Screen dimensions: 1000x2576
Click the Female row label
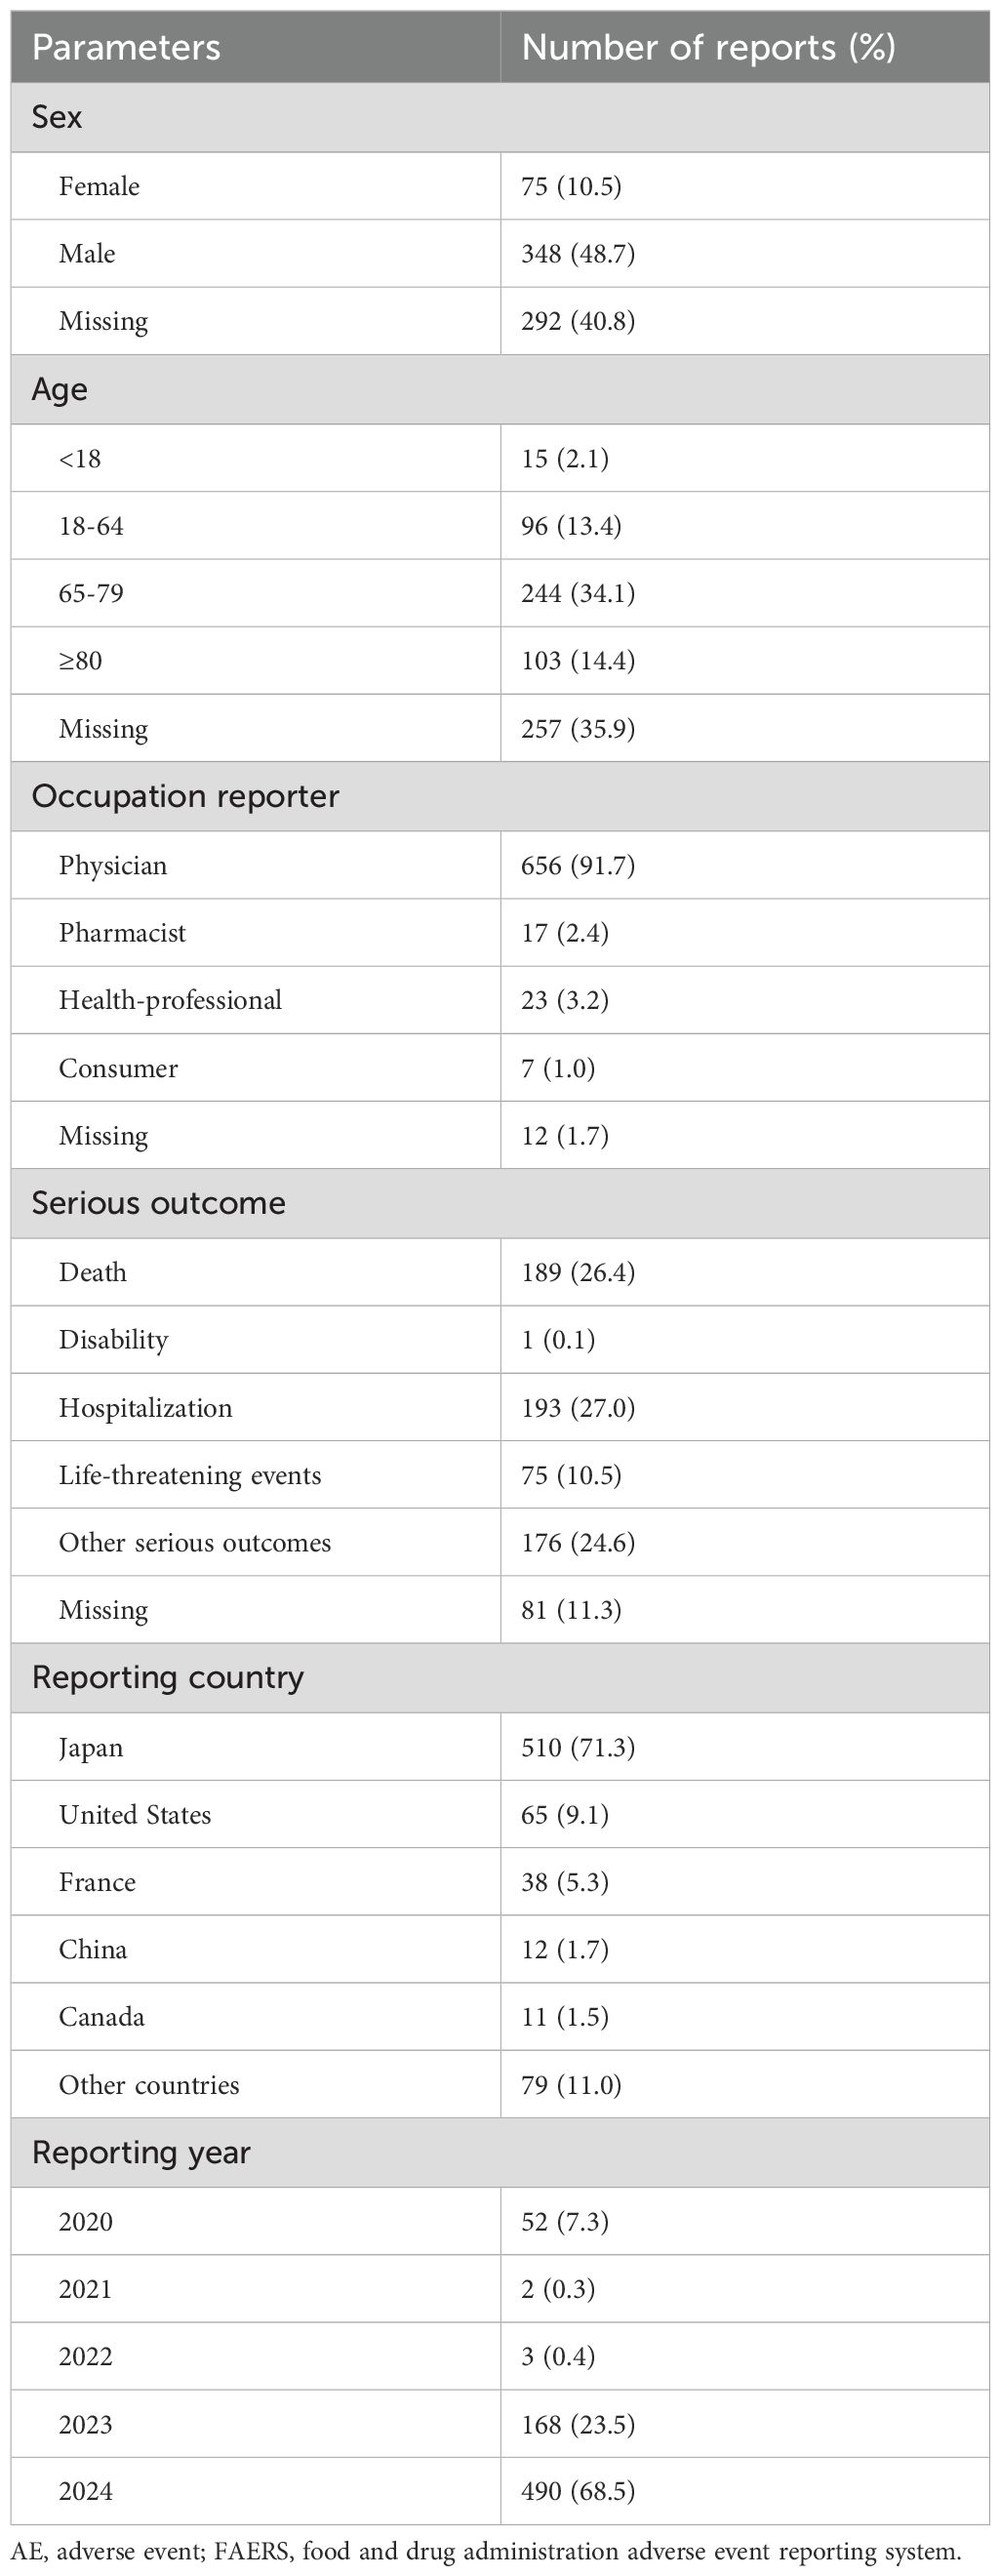[99, 186]
